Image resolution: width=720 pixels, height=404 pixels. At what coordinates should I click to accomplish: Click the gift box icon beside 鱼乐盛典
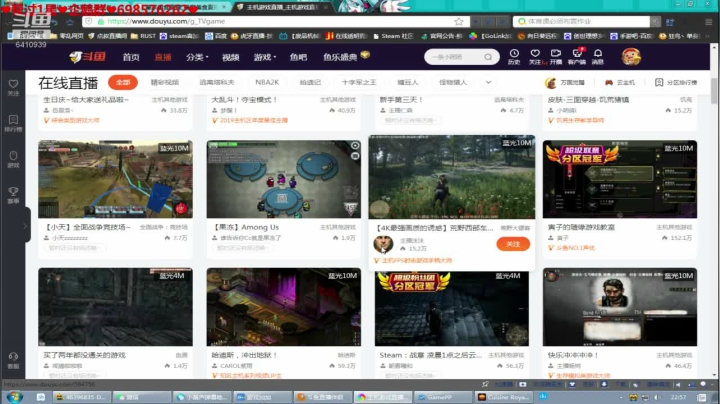point(365,55)
